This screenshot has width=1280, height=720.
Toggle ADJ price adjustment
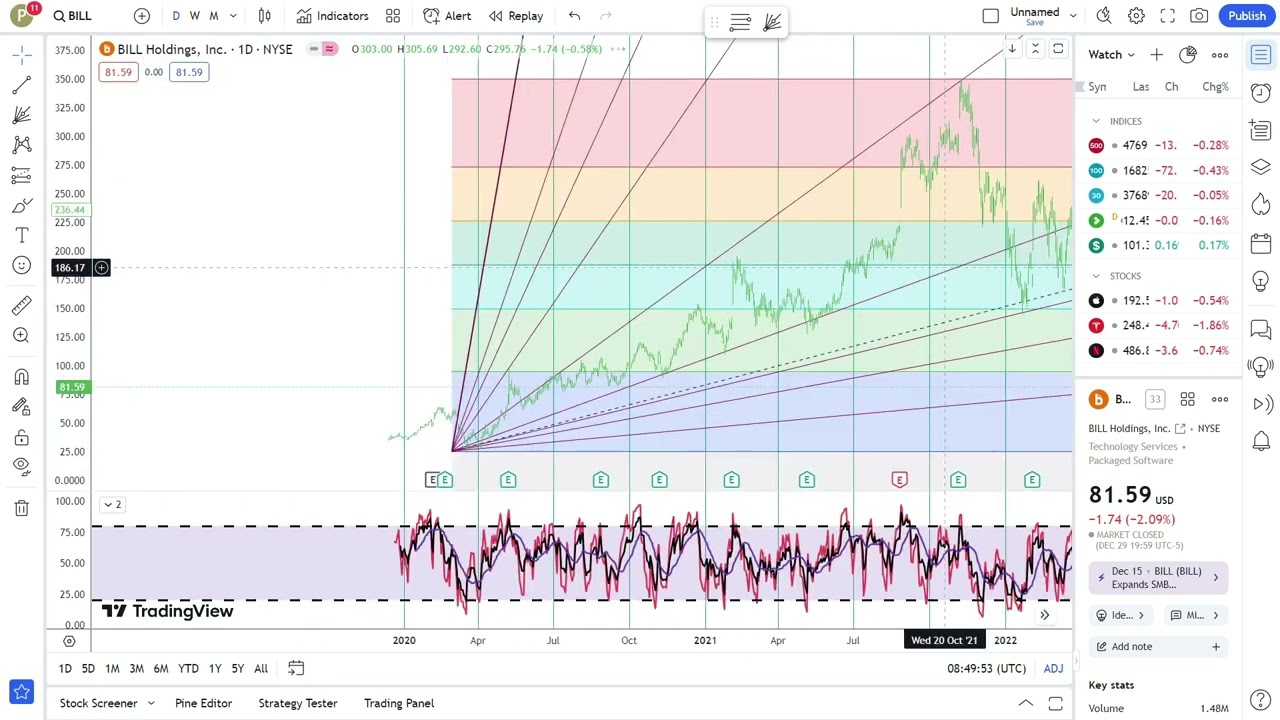tap(1053, 669)
